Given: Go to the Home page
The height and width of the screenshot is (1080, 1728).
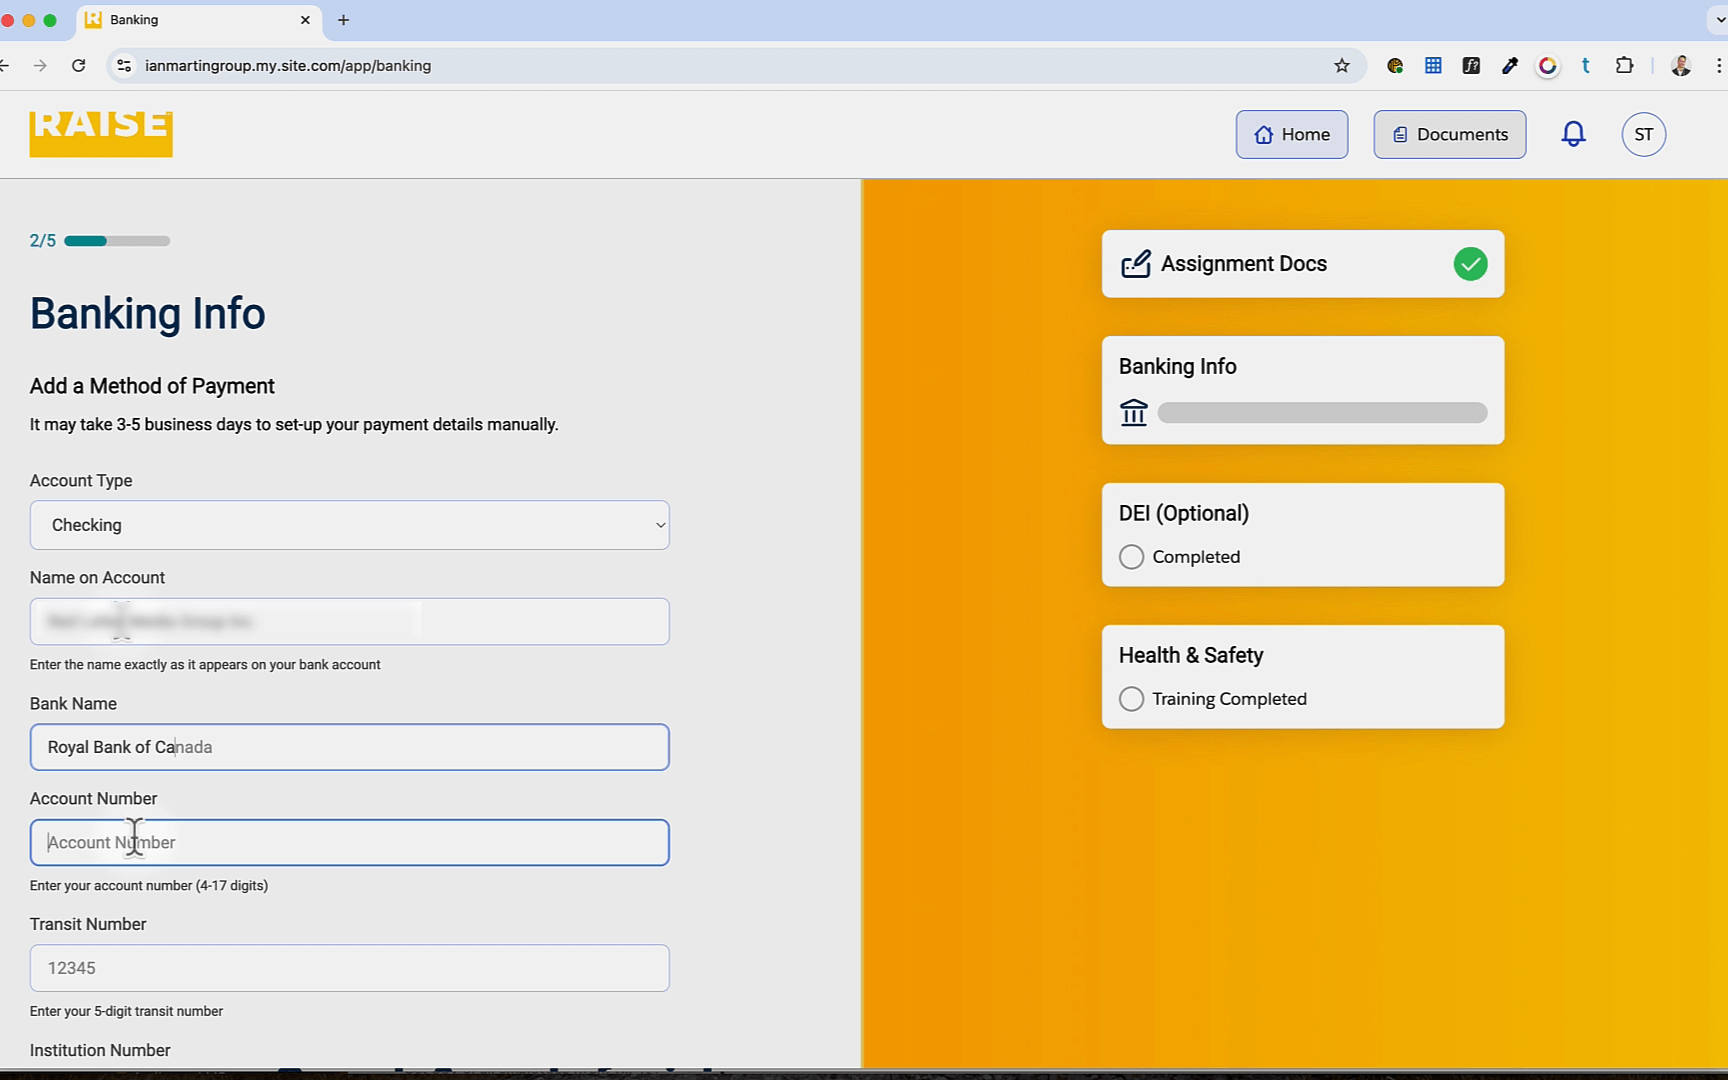Looking at the screenshot, I should 1291,134.
